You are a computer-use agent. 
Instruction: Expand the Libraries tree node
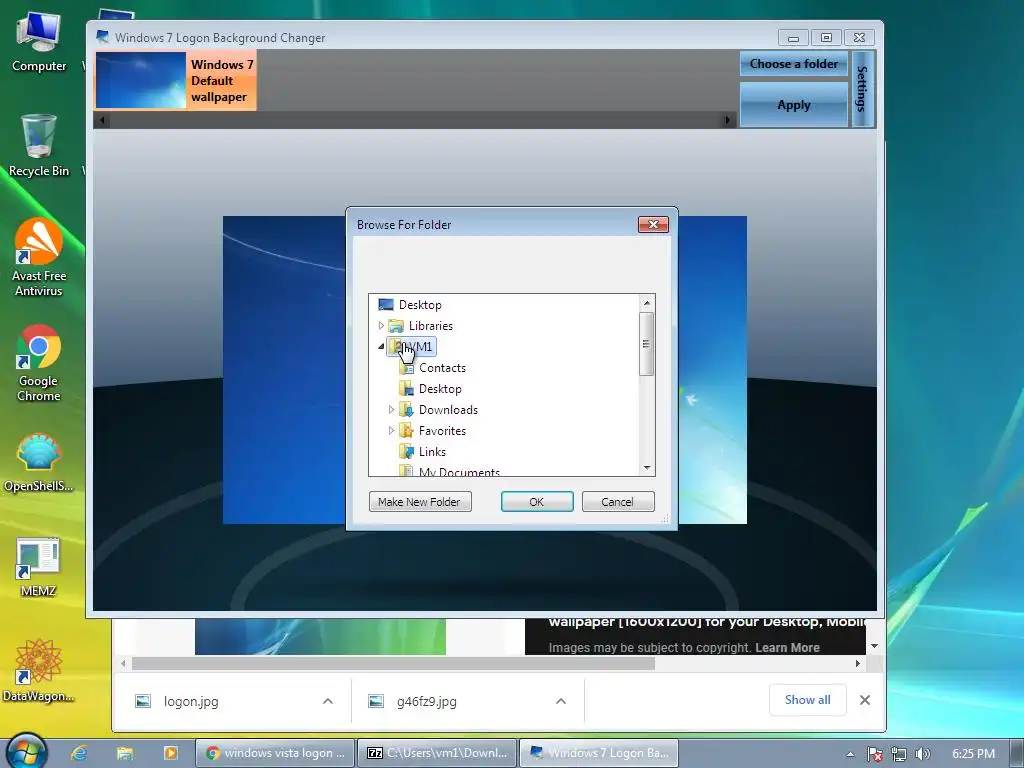coord(381,325)
